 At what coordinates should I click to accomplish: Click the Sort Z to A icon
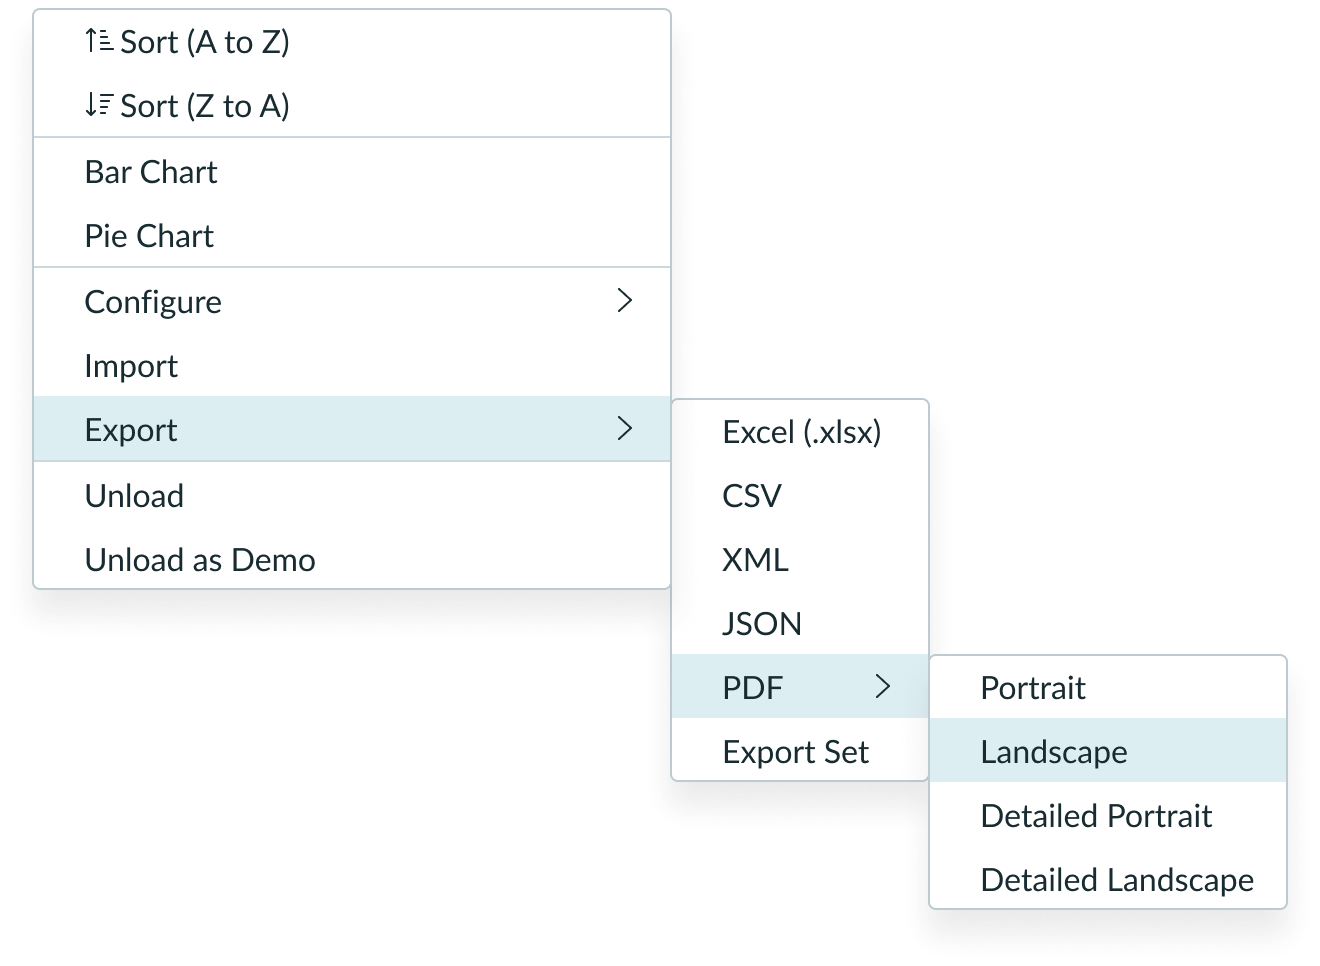pyautogui.click(x=97, y=105)
